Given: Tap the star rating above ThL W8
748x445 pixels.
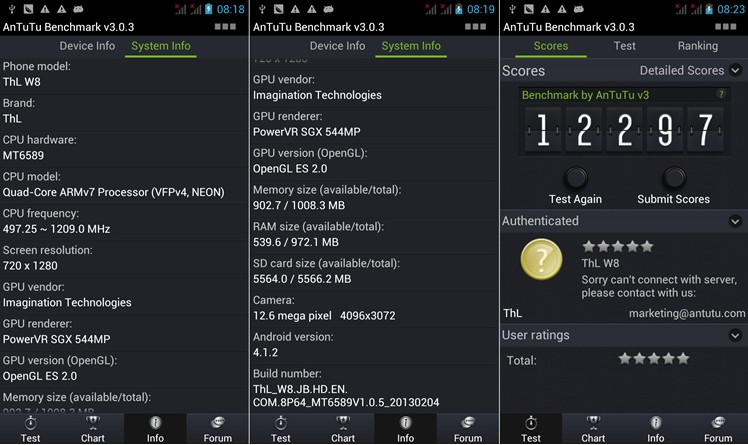Looking at the screenshot, I should pos(618,246).
